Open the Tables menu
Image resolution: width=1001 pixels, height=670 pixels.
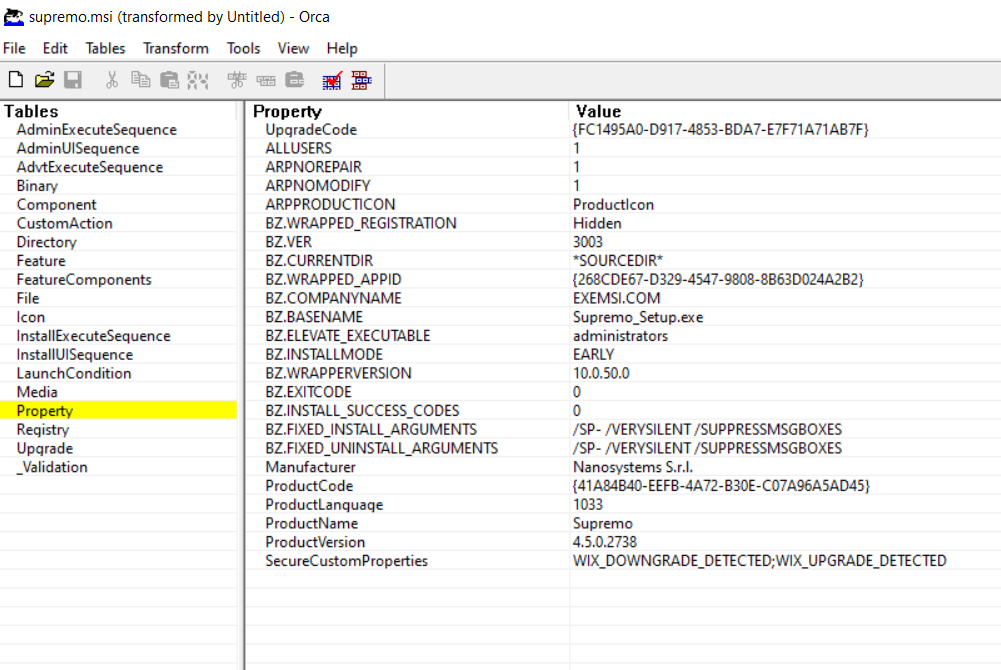point(105,48)
